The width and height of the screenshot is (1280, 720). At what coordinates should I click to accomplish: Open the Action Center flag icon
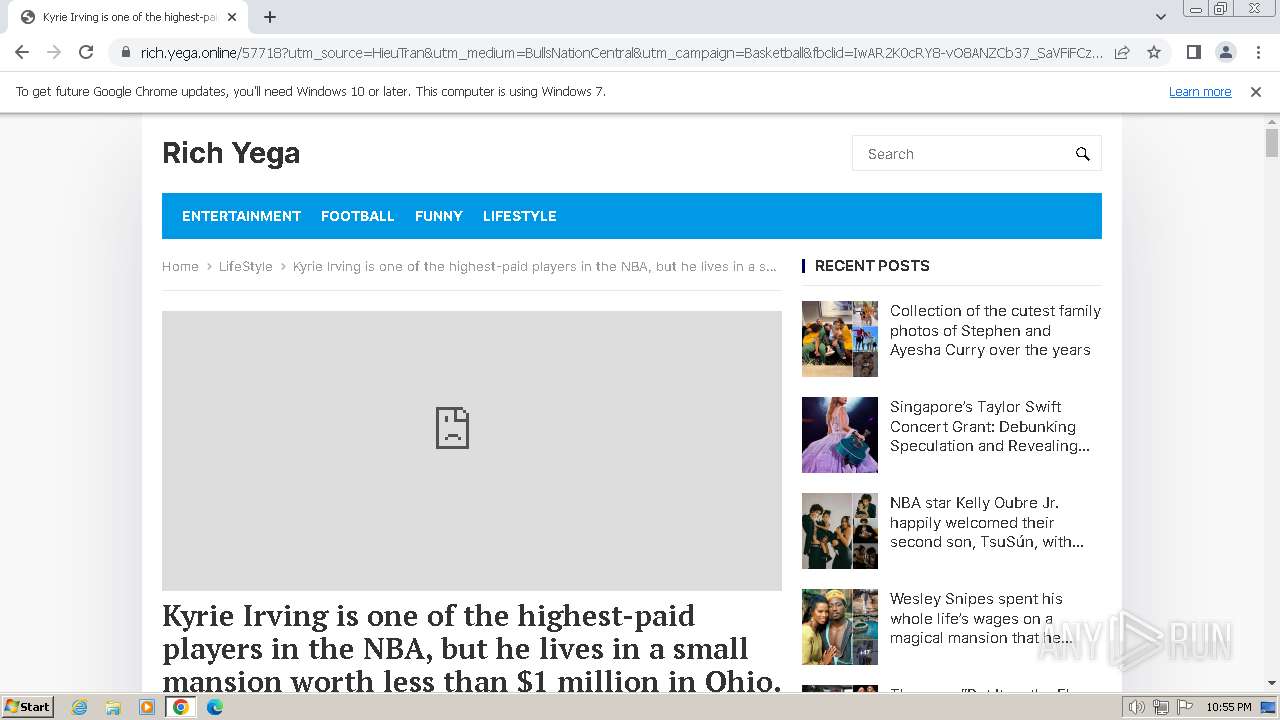pyautogui.click(x=1185, y=707)
